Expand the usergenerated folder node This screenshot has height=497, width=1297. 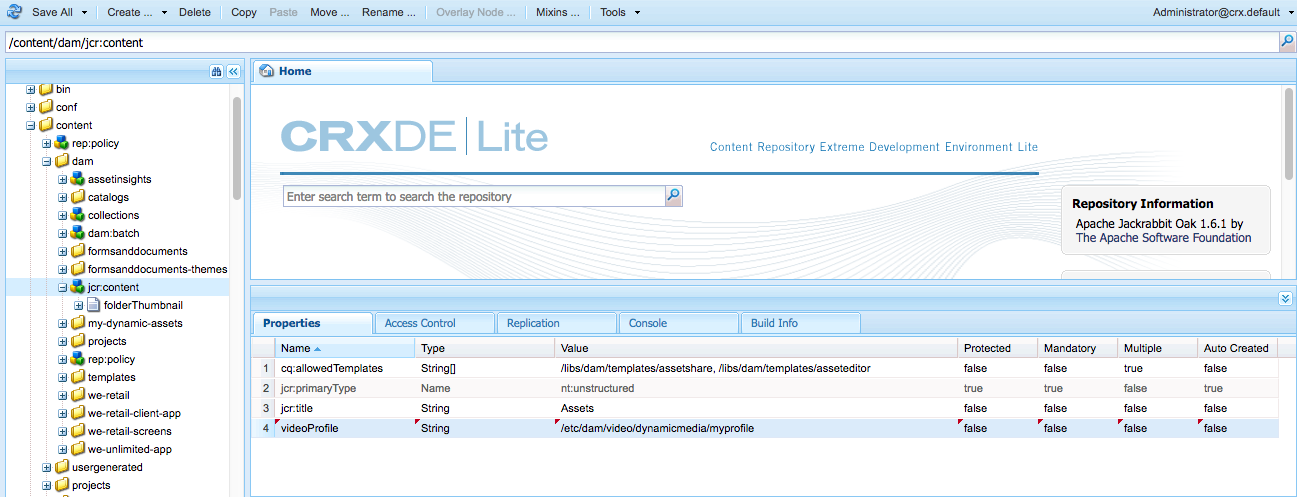point(47,467)
